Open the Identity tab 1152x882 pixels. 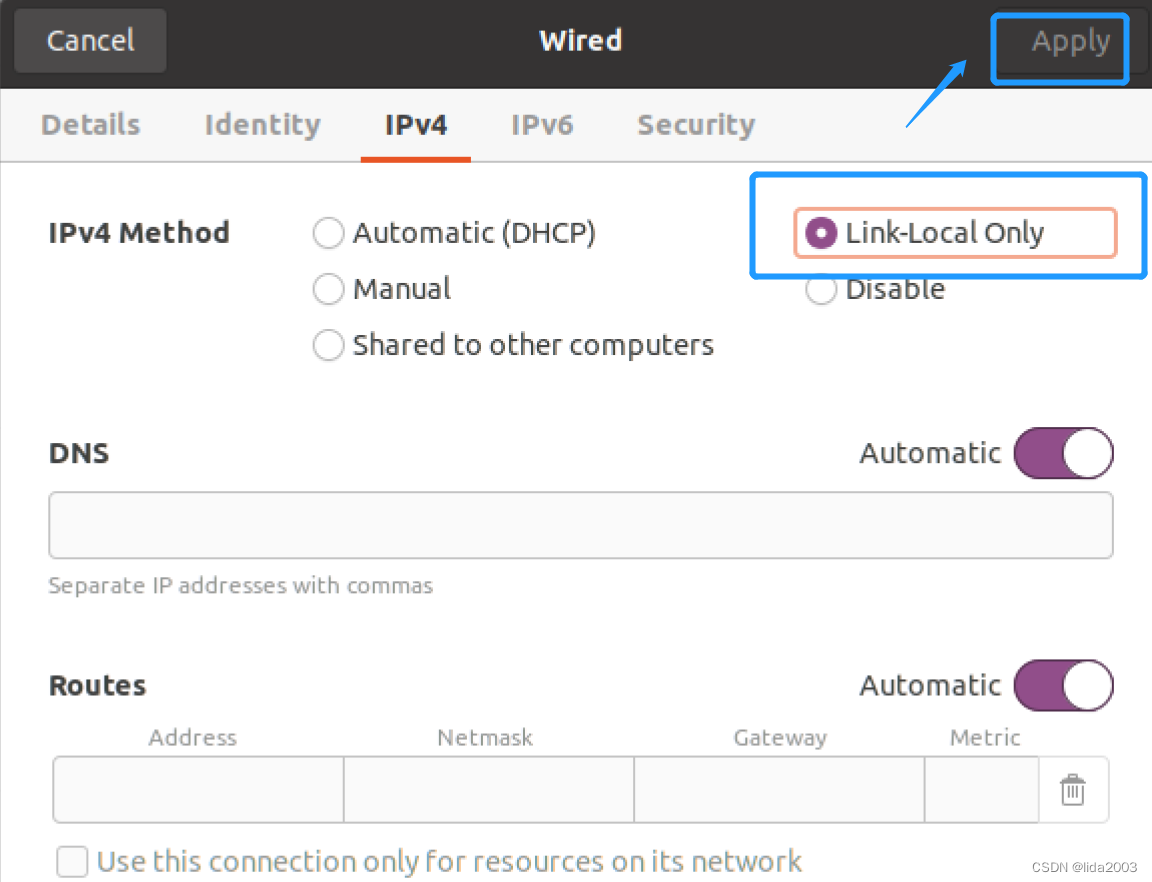click(x=262, y=125)
